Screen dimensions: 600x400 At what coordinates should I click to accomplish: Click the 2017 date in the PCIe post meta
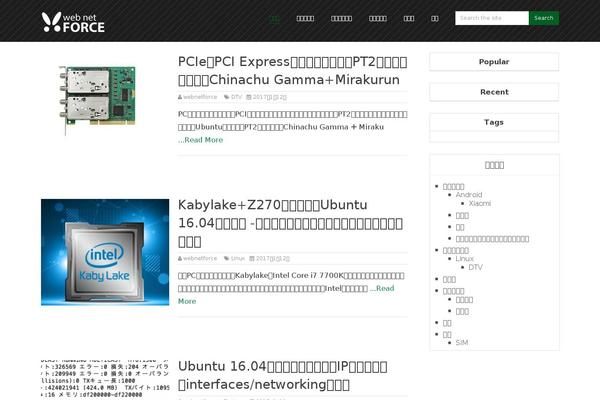pyautogui.click(x=270, y=97)
